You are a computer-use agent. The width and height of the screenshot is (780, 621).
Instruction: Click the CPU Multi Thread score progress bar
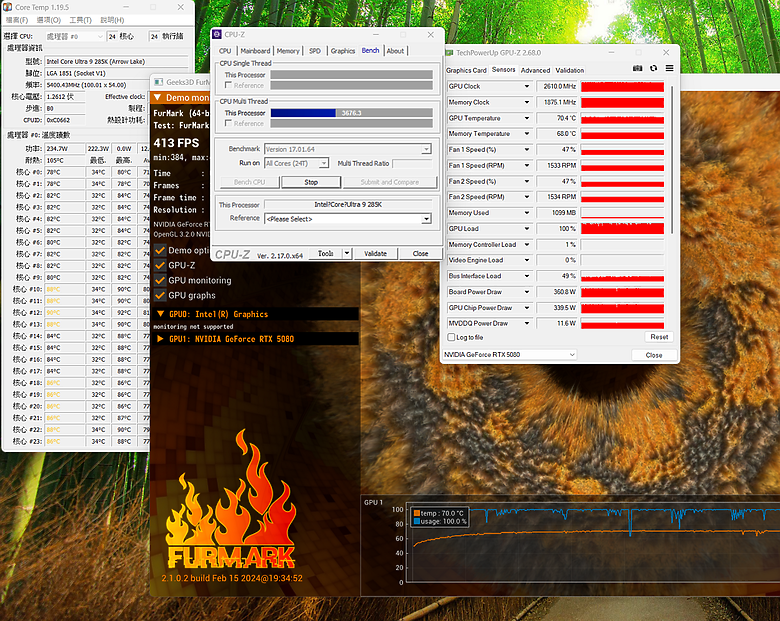click(x=352, y=113)
